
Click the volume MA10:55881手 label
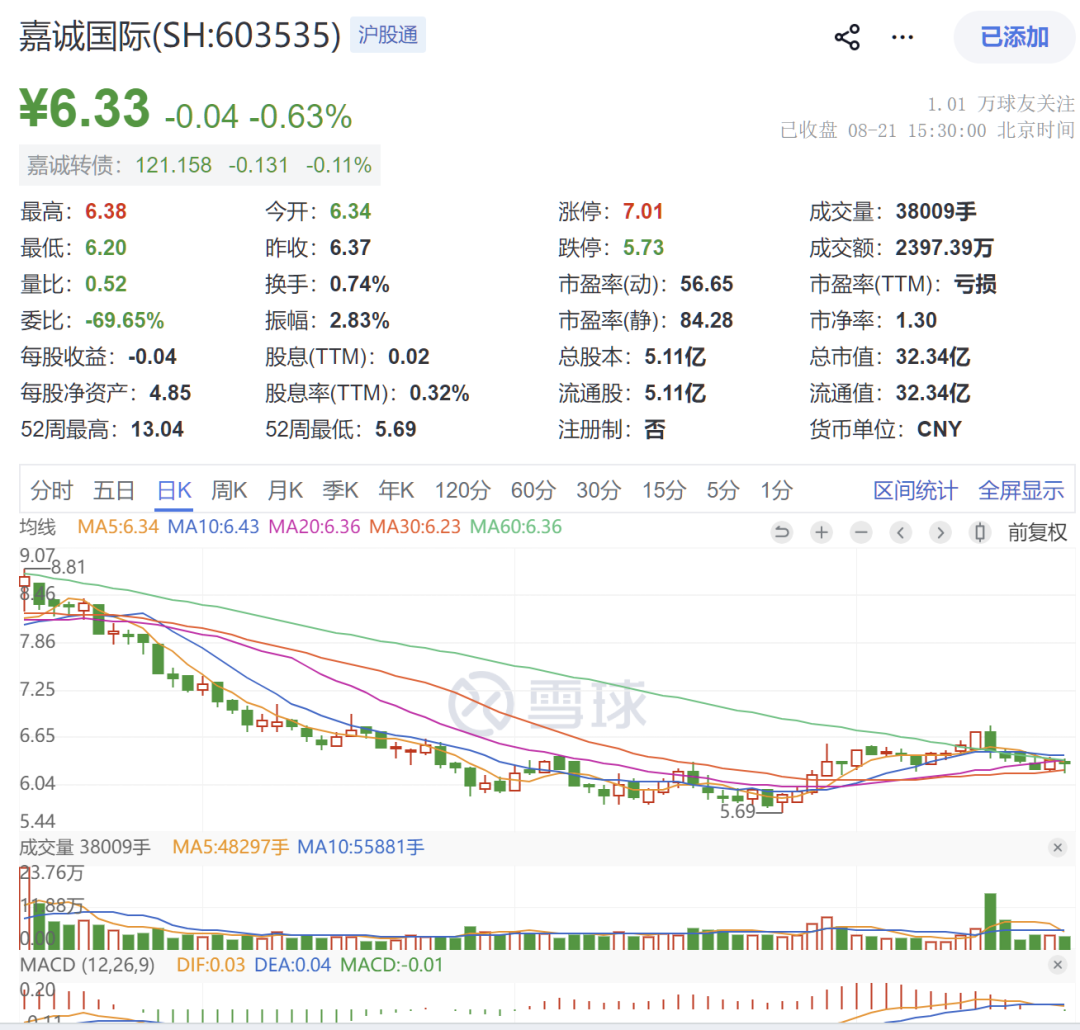(360, 847)
